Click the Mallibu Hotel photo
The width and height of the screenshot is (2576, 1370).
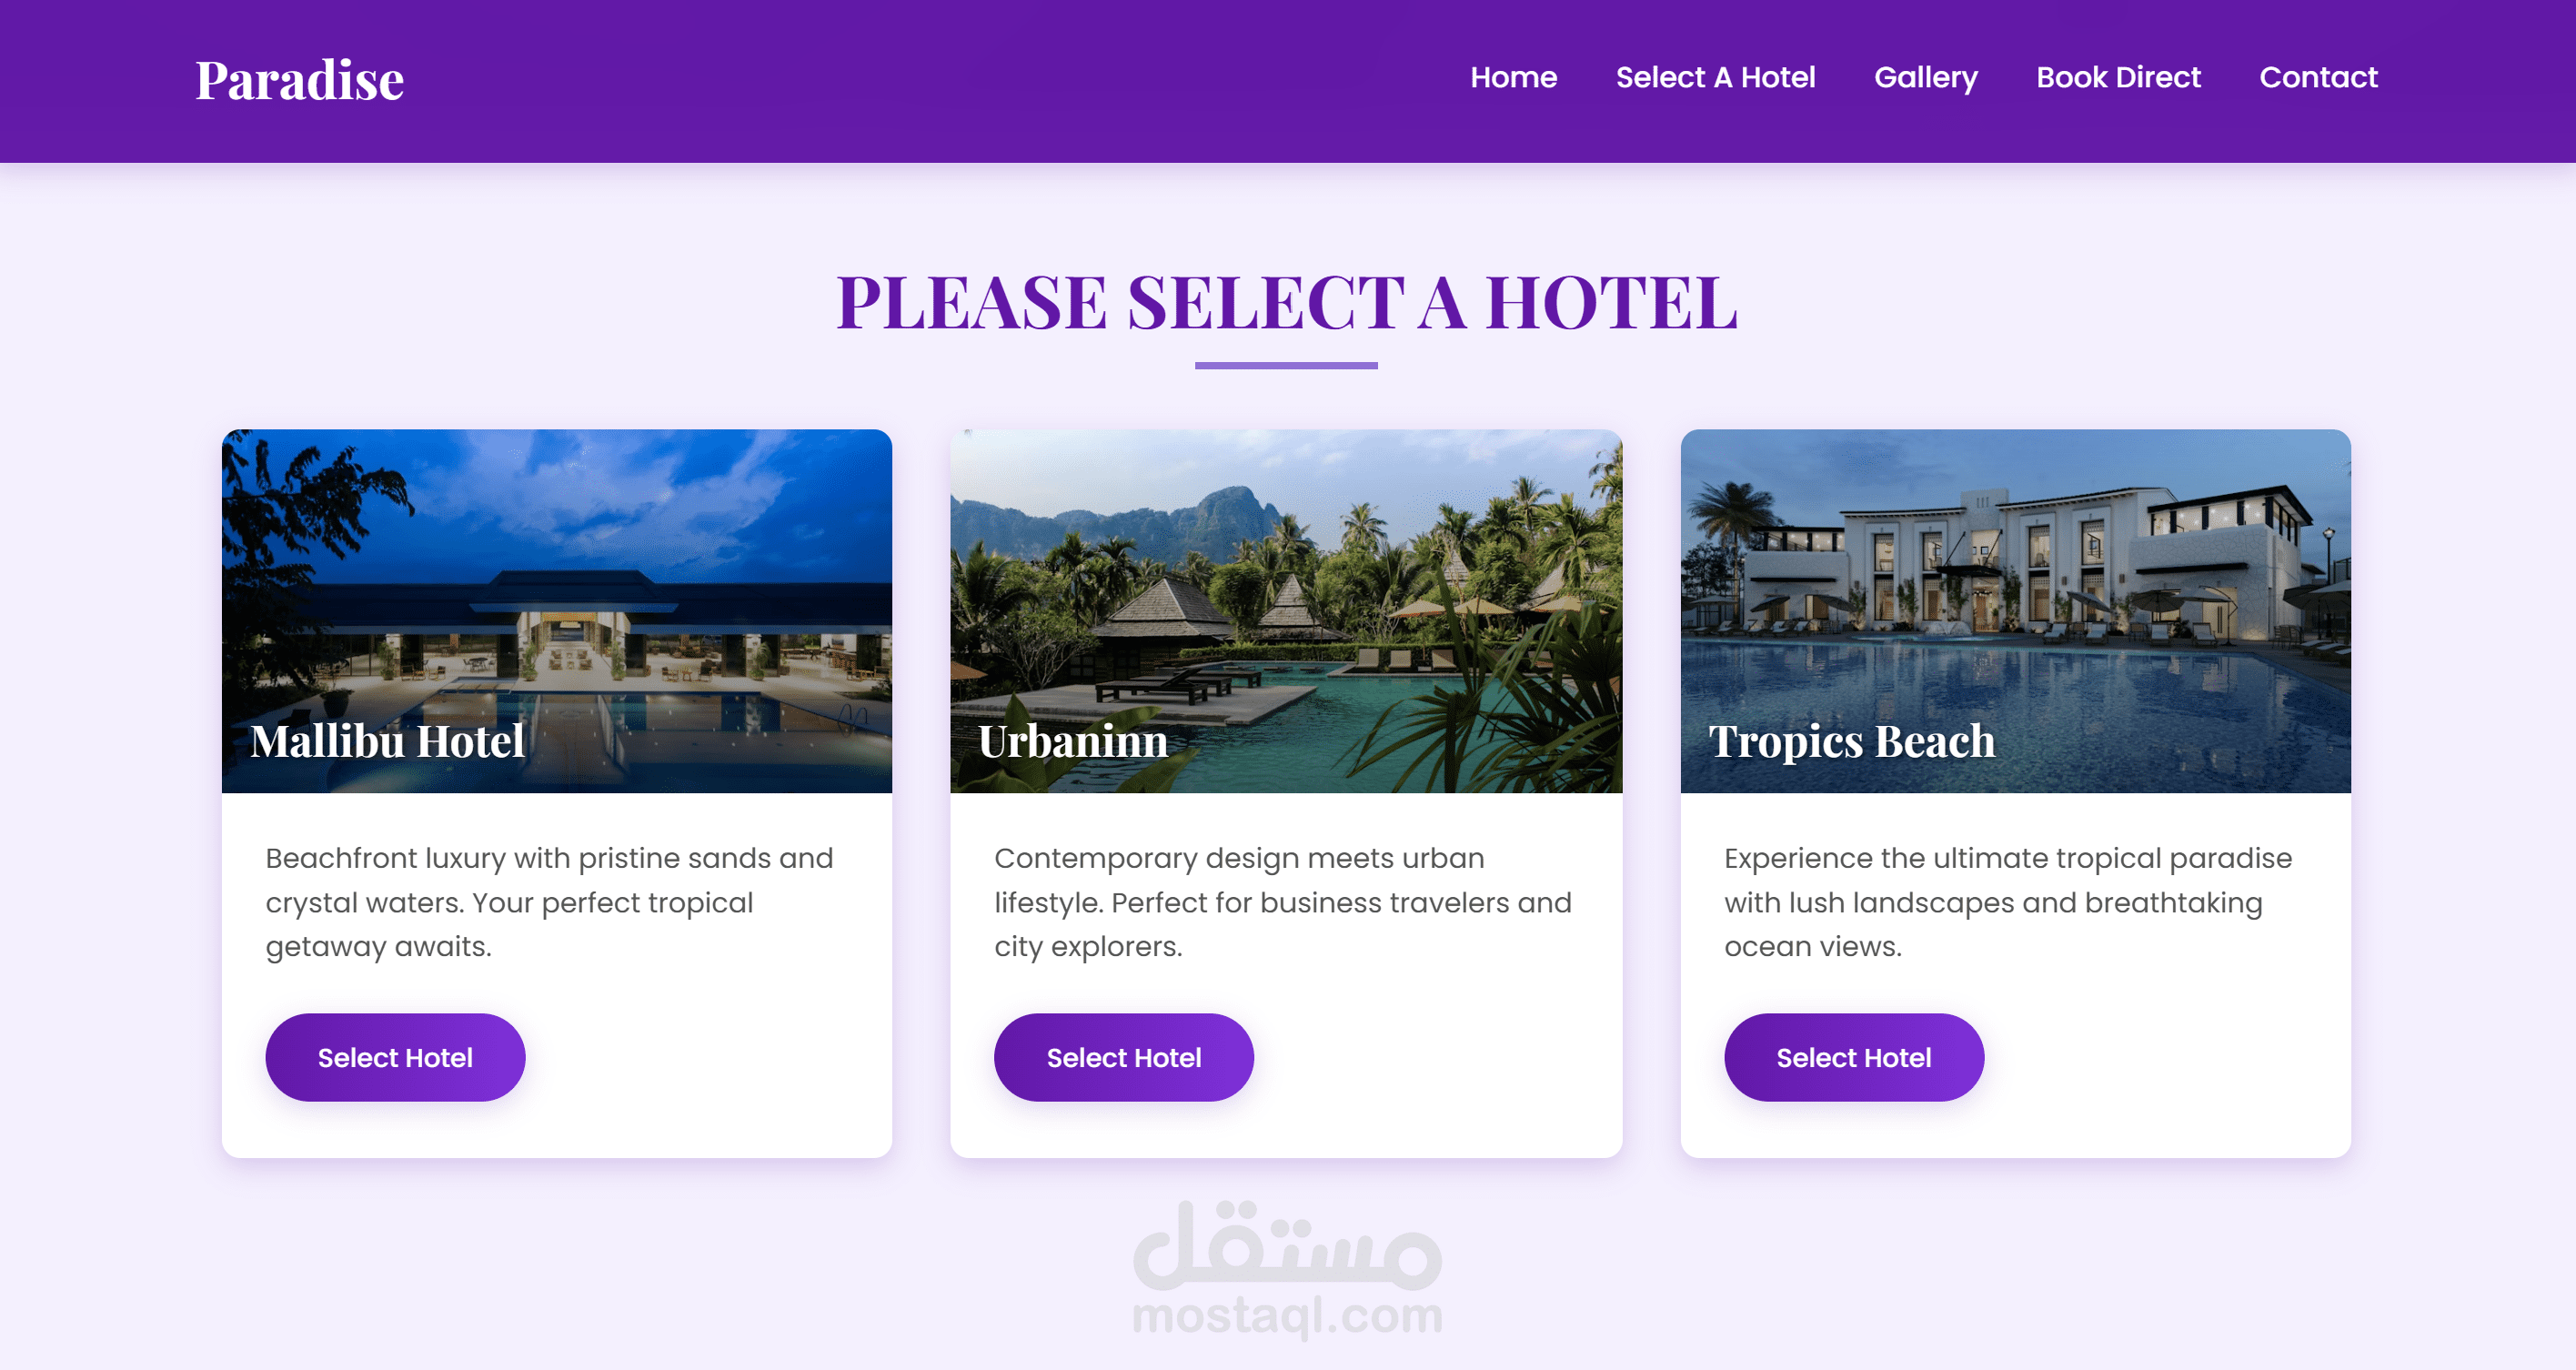pyautogui.click(x=557, y=610)
